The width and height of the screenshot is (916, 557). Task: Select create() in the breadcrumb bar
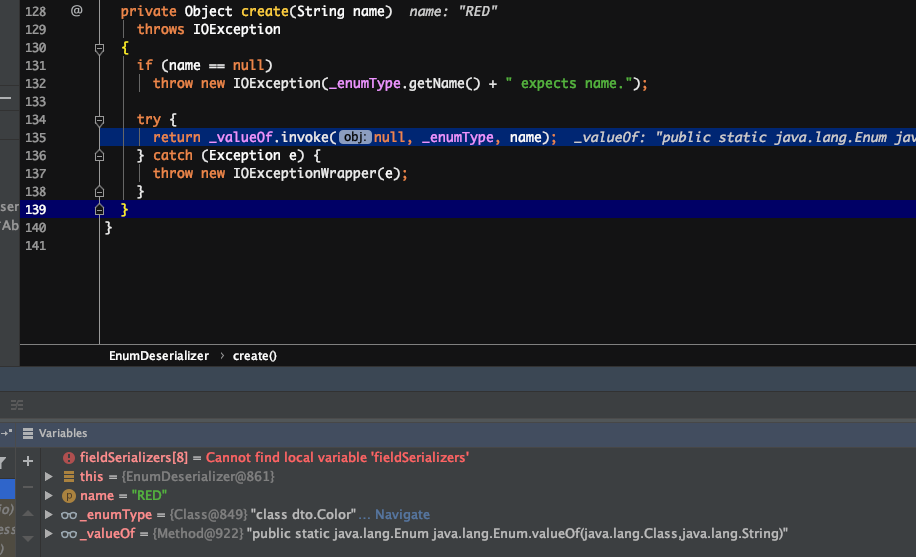click(254, 355)
